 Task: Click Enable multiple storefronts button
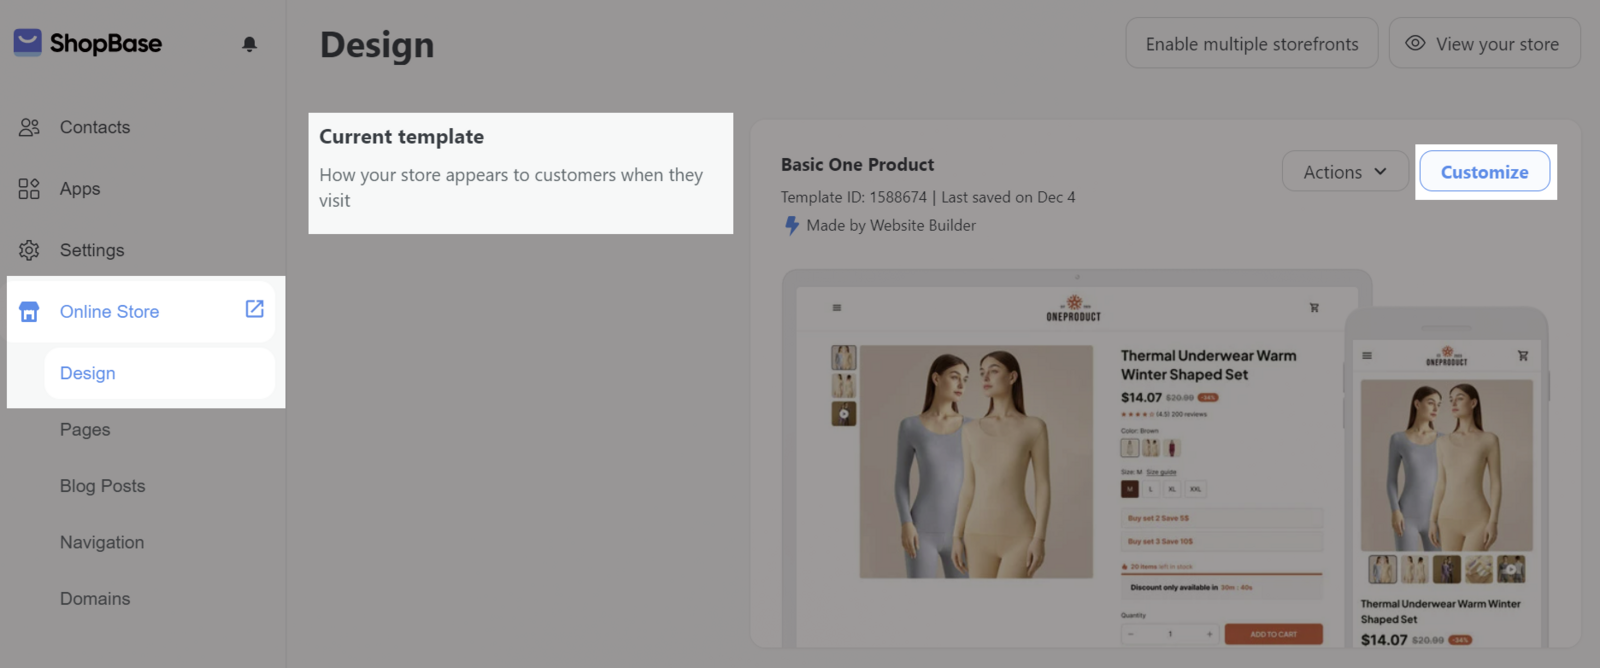(1251, 44)
